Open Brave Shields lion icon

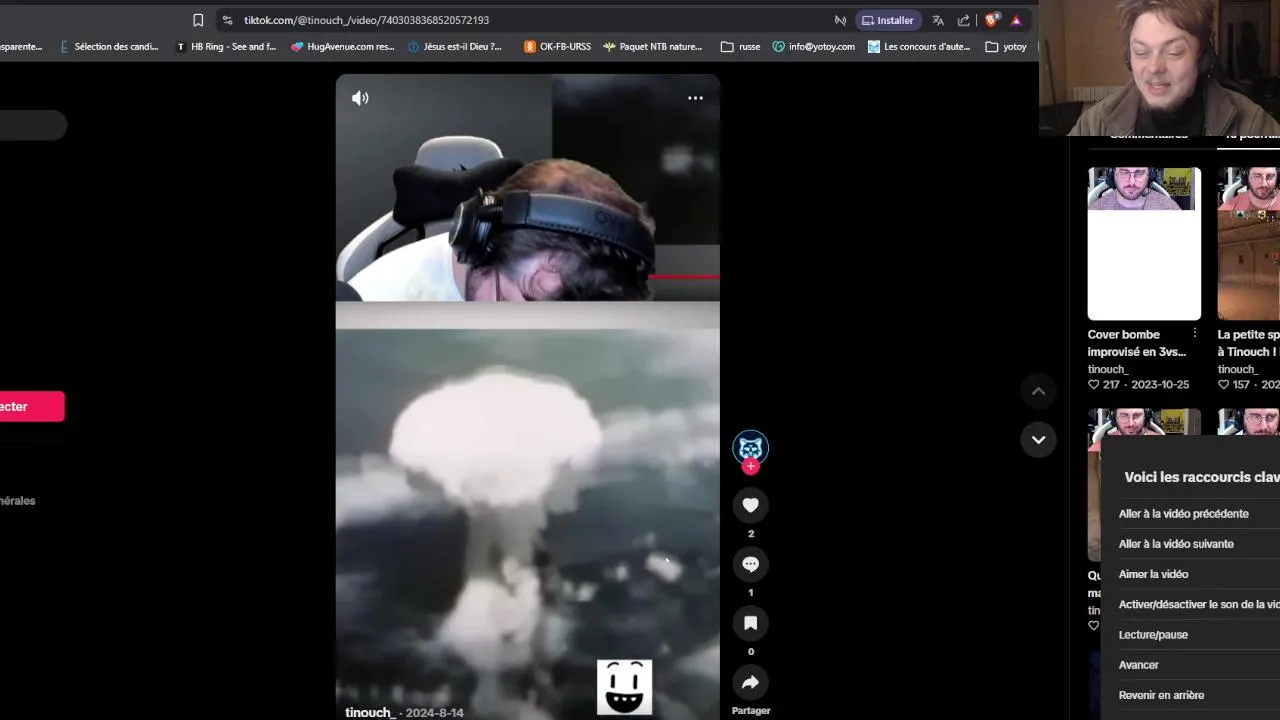tap(992, 20)
